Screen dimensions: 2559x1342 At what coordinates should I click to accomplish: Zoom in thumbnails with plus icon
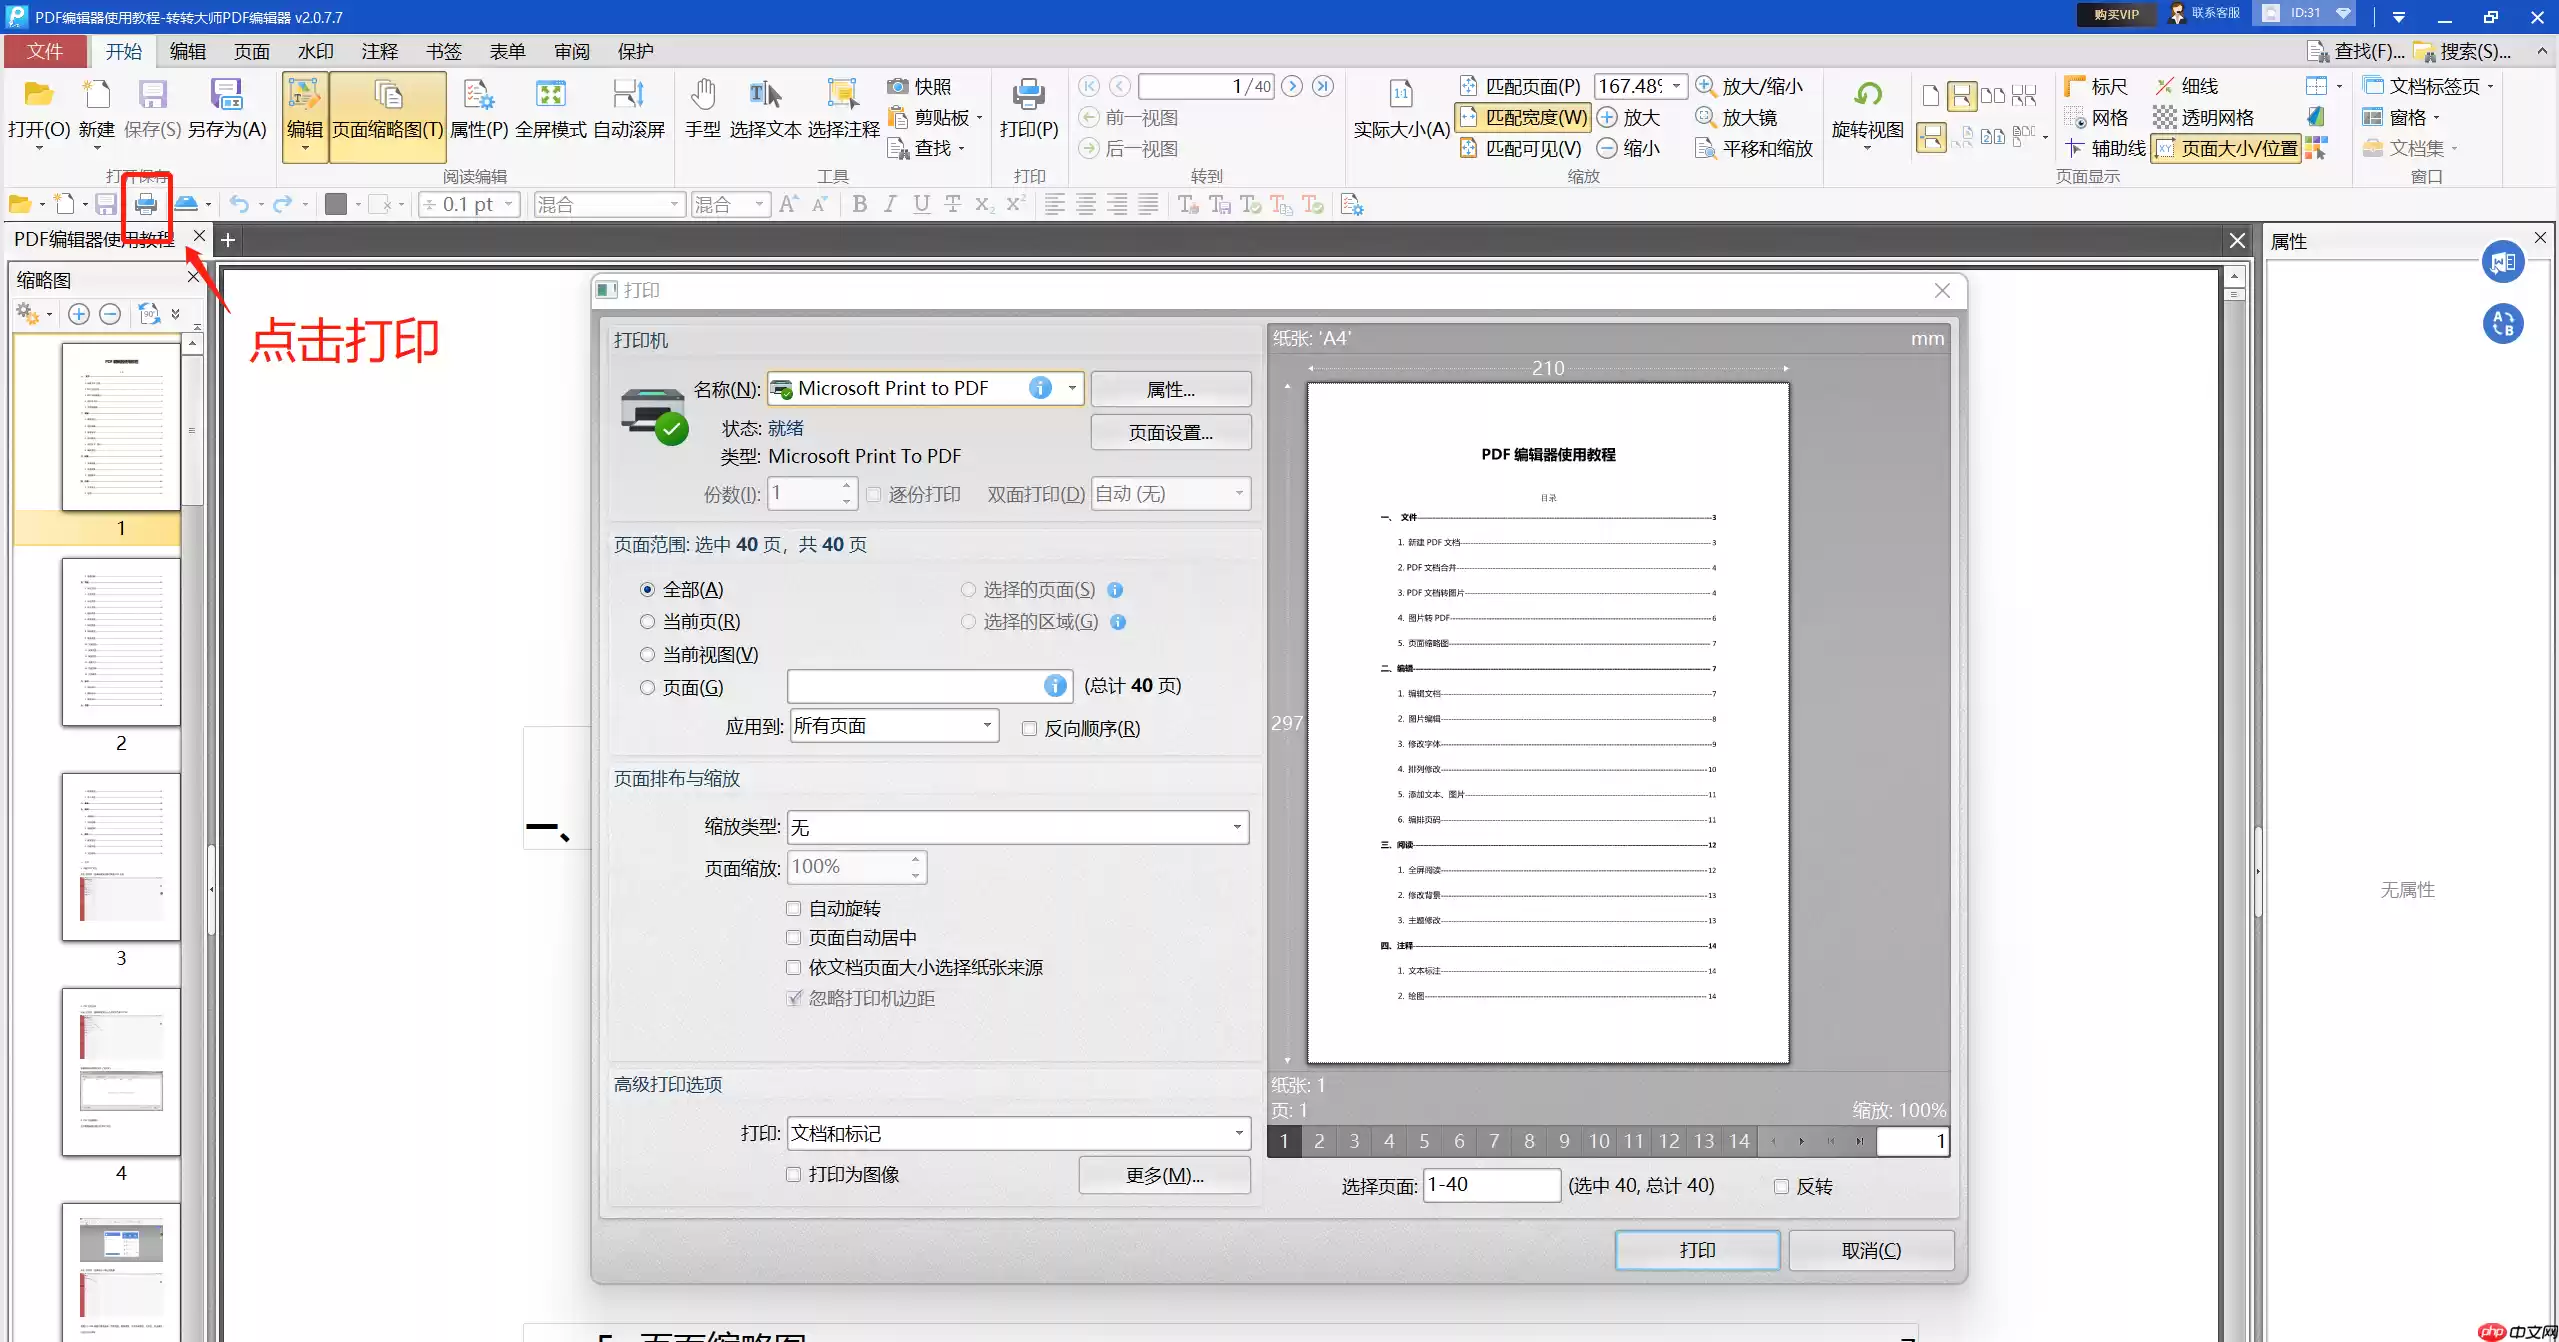click(x=78, y=314)
